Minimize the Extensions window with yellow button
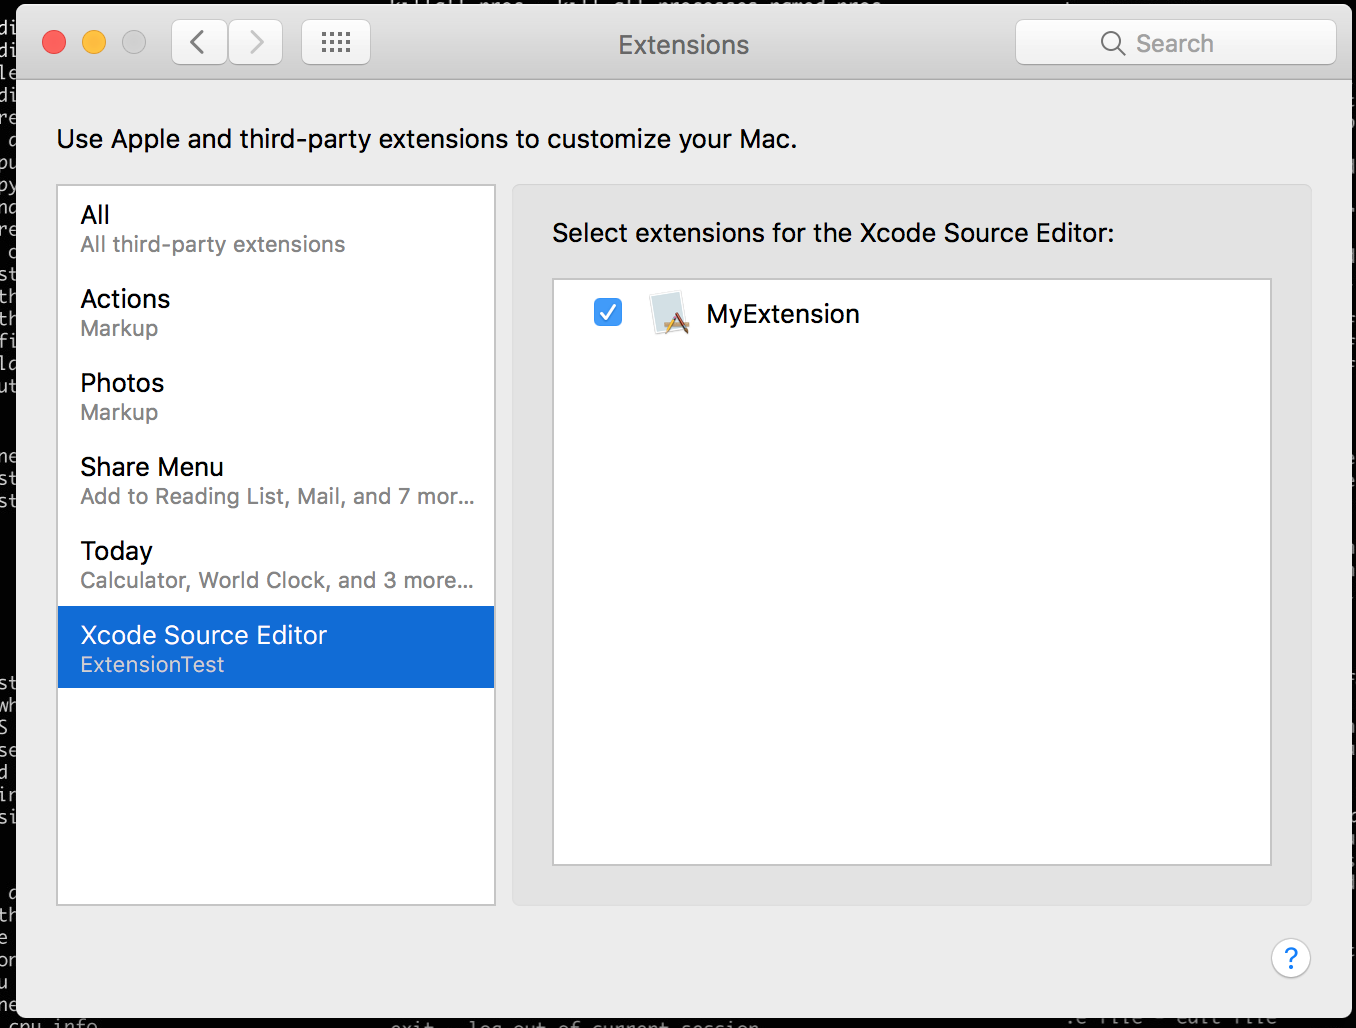 click(94, 42)
